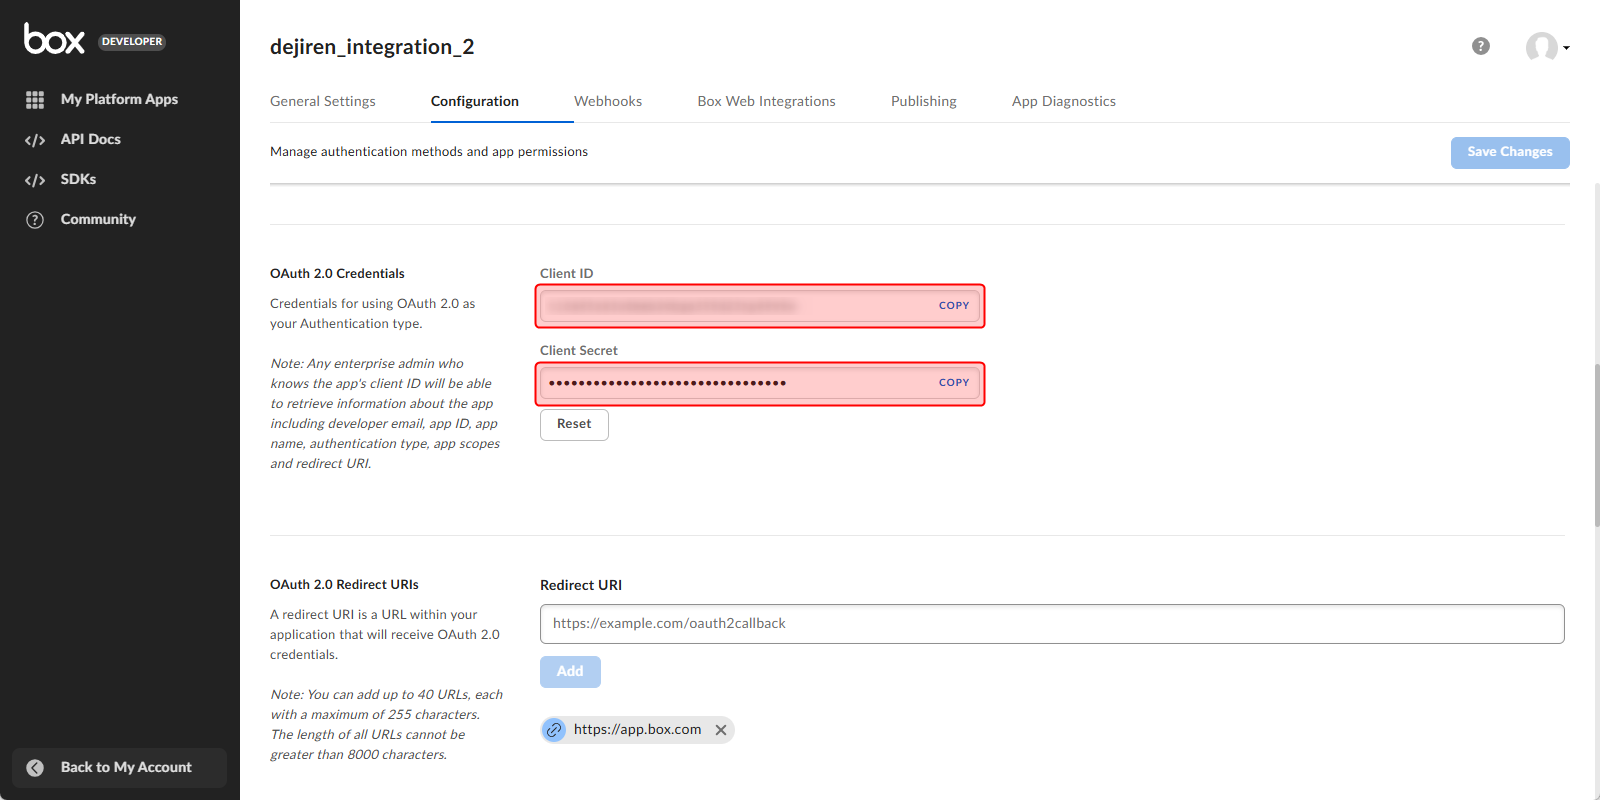Screen dimensions: 1600x800
Task: Open the Community link
Action: point(98,219)
